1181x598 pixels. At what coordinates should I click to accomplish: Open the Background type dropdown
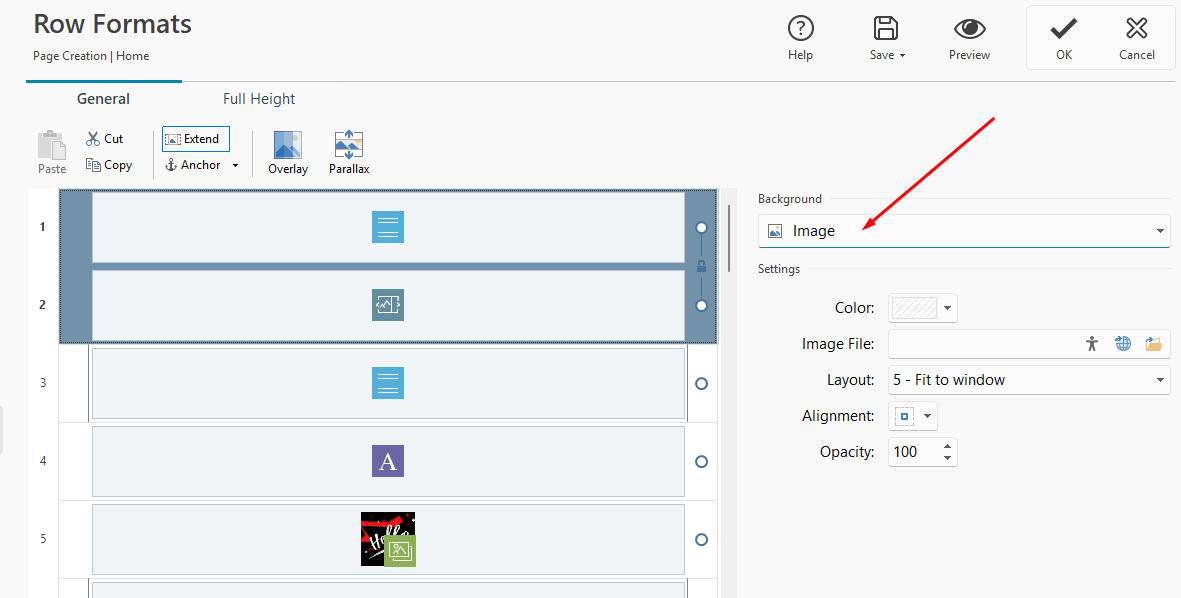pos(963,231)
